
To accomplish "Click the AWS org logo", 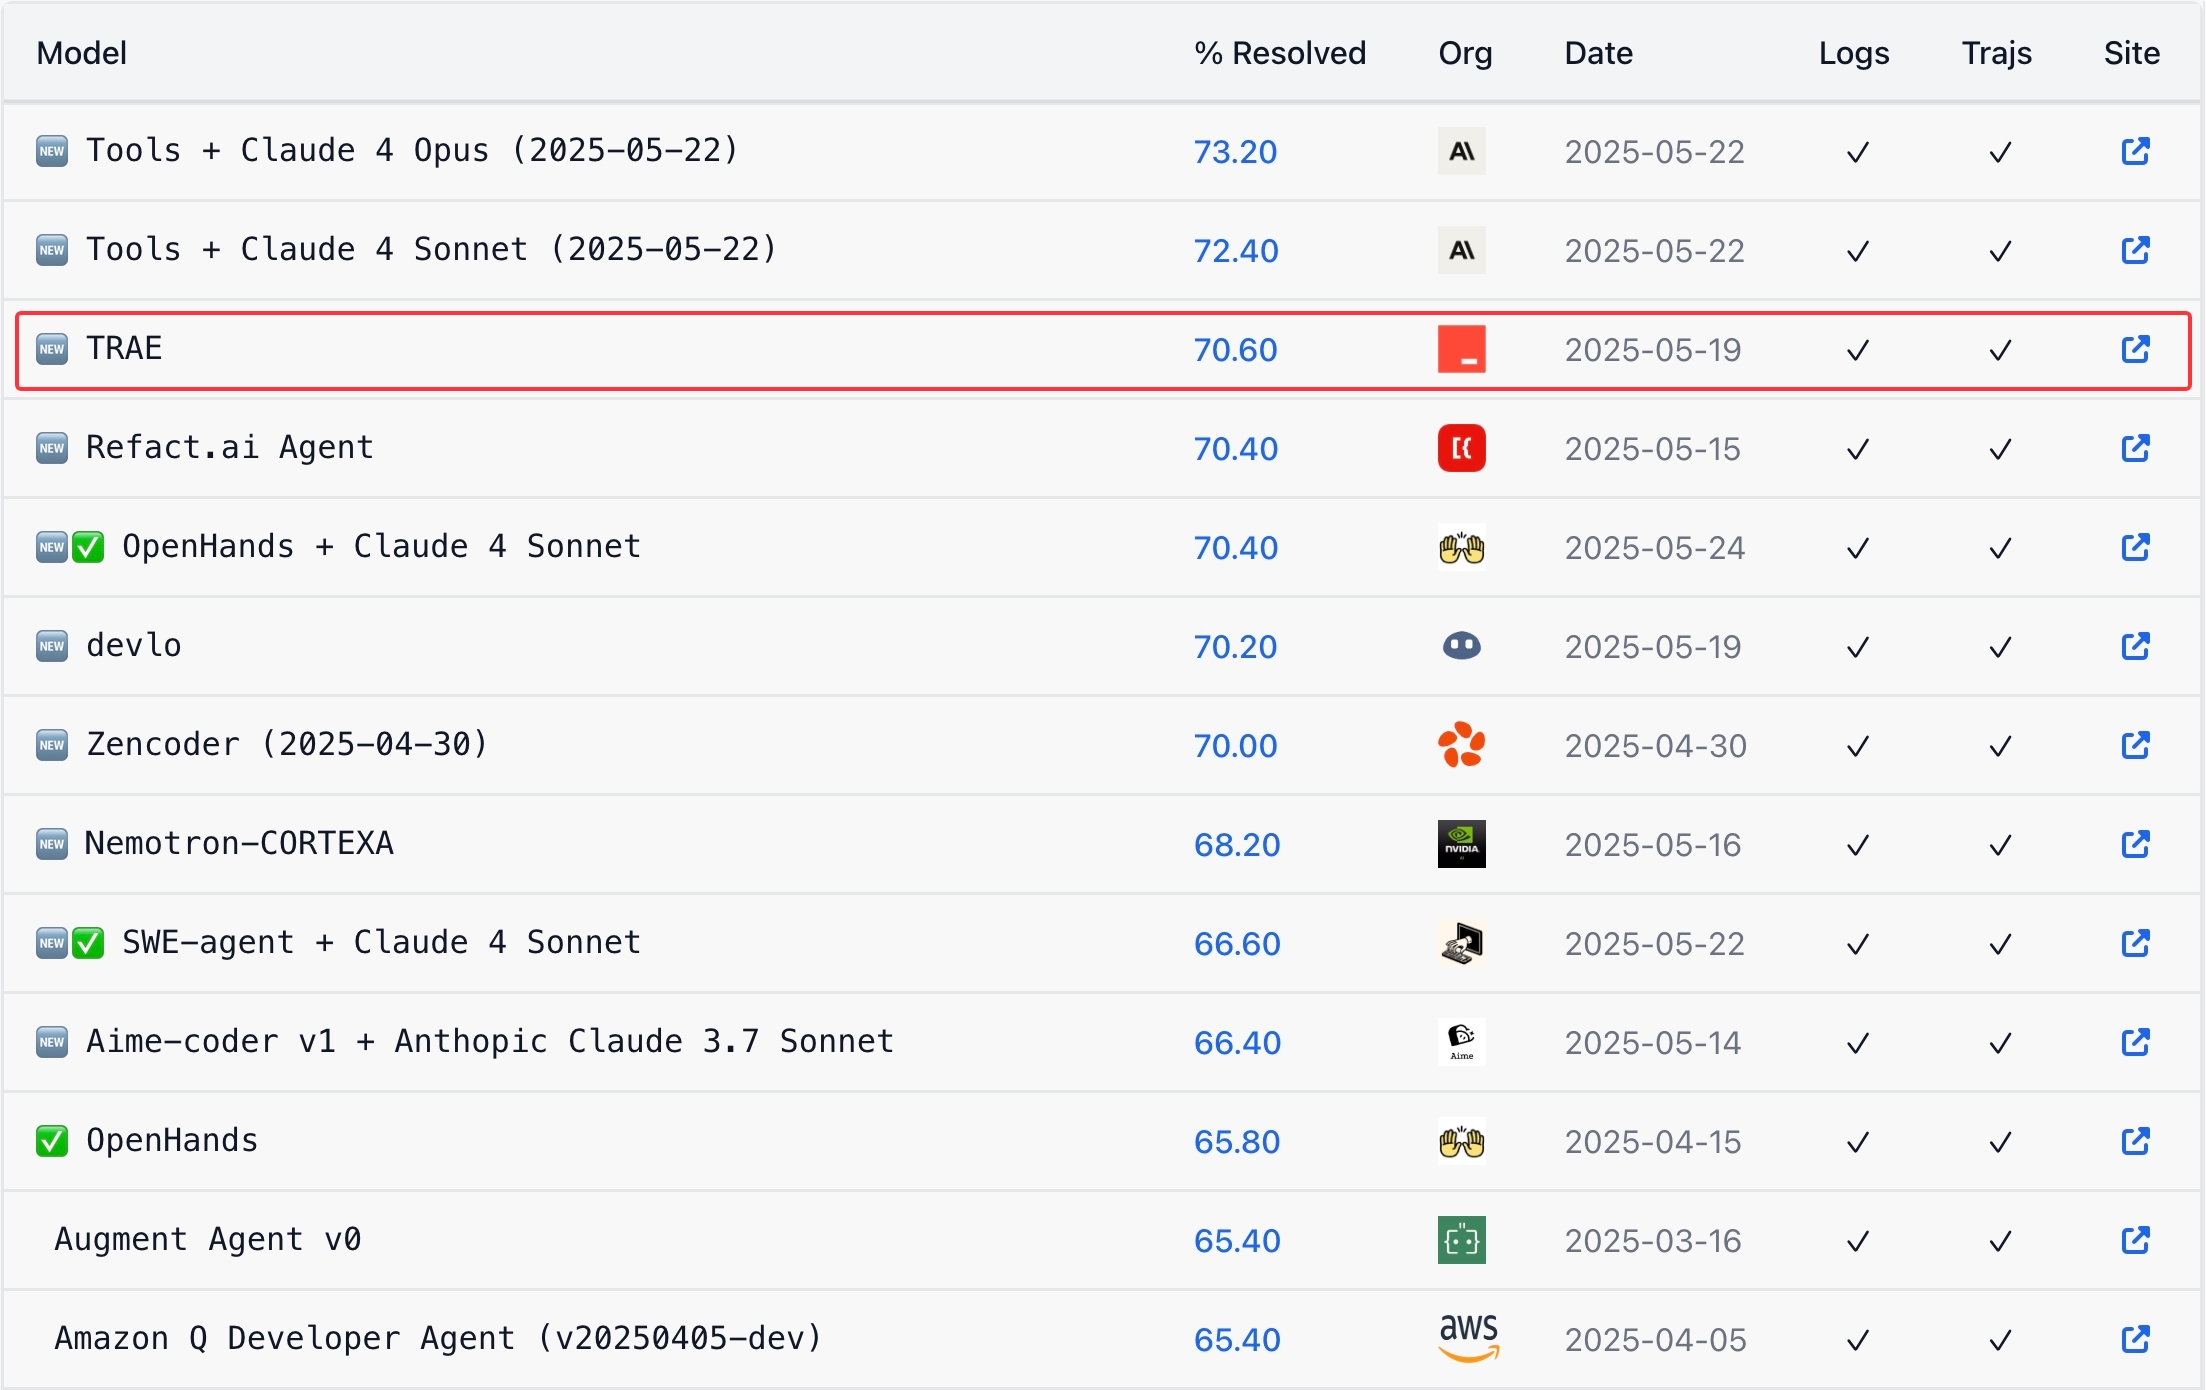I will coord(1468,1338).
